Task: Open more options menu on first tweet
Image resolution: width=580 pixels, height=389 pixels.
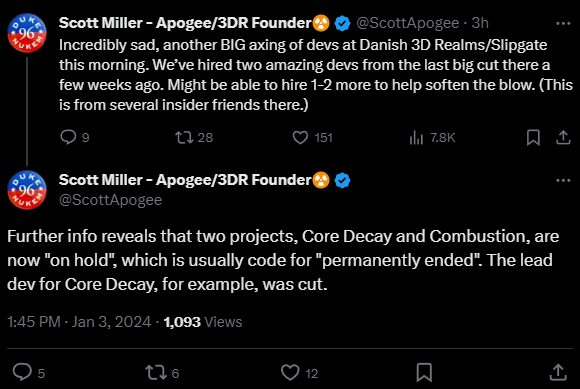Action: [563, 24]
